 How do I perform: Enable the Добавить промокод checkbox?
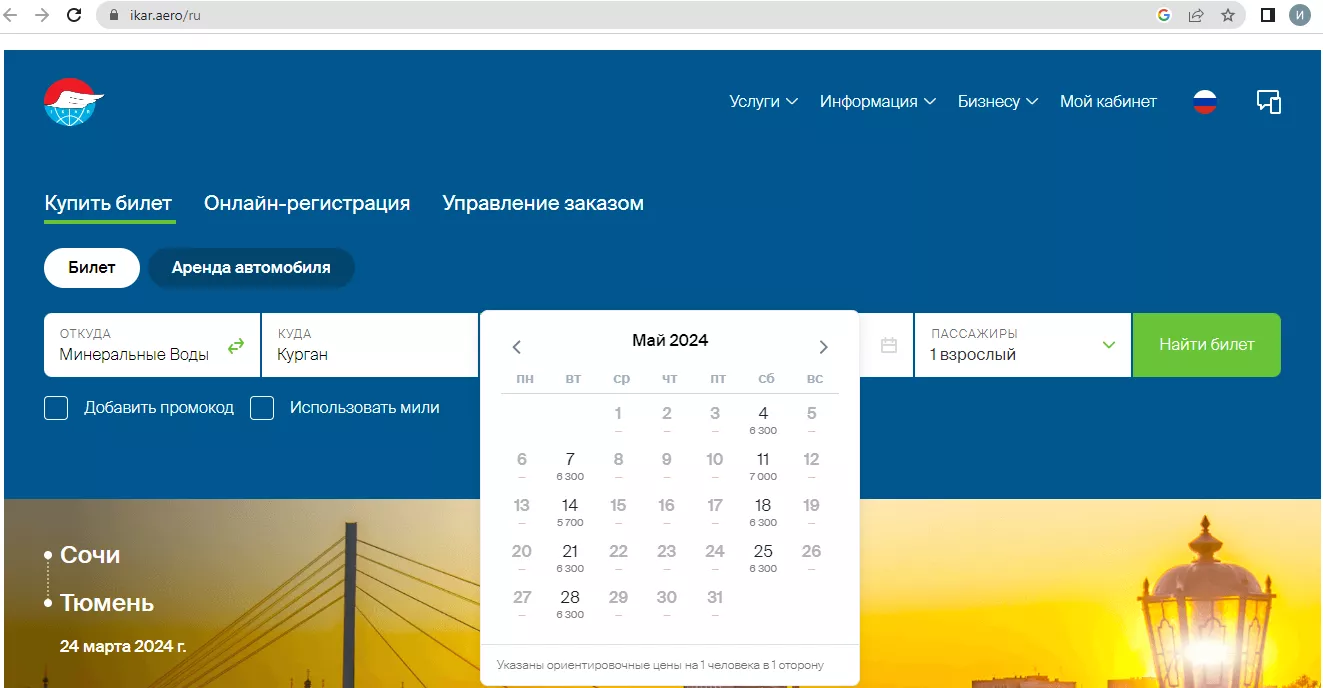[57, 408]
